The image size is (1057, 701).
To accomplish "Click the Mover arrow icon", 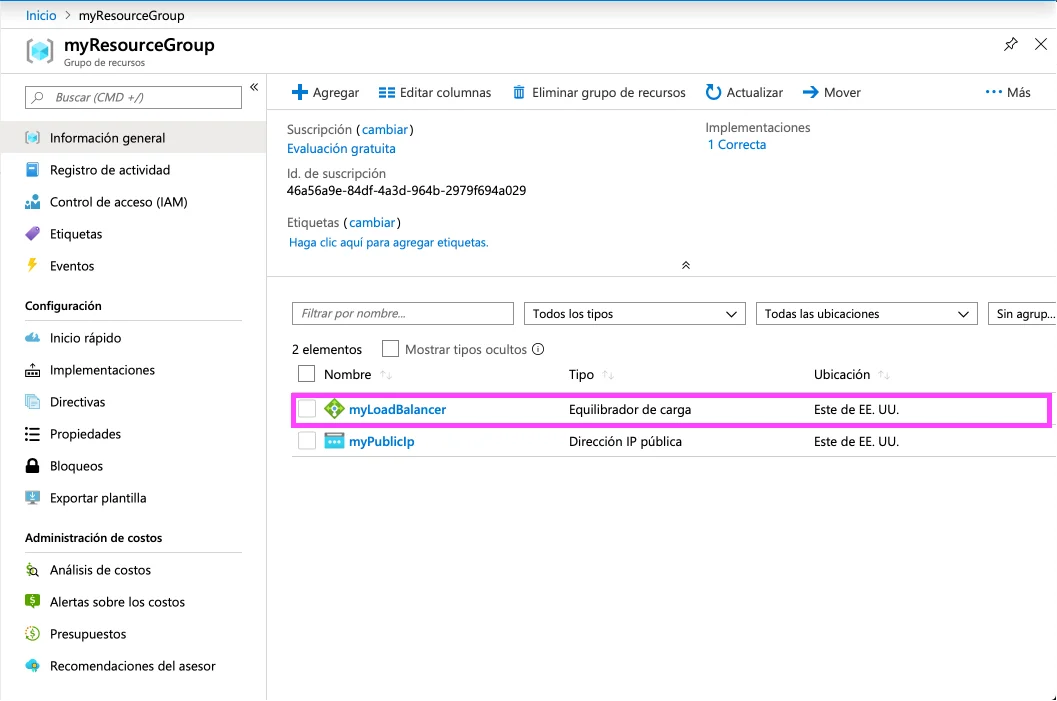I will 810,92.
